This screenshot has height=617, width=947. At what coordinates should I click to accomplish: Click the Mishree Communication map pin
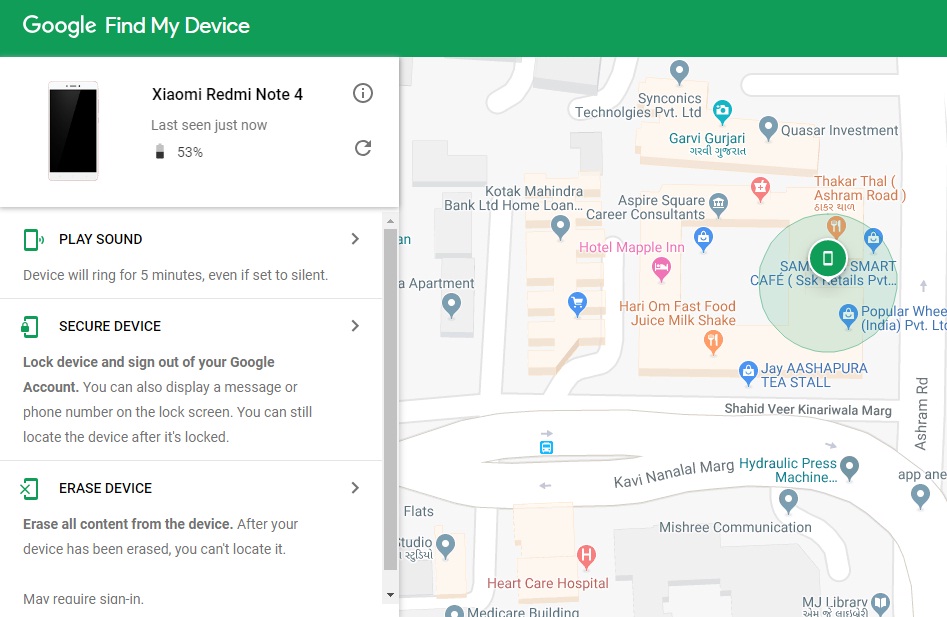788,501
